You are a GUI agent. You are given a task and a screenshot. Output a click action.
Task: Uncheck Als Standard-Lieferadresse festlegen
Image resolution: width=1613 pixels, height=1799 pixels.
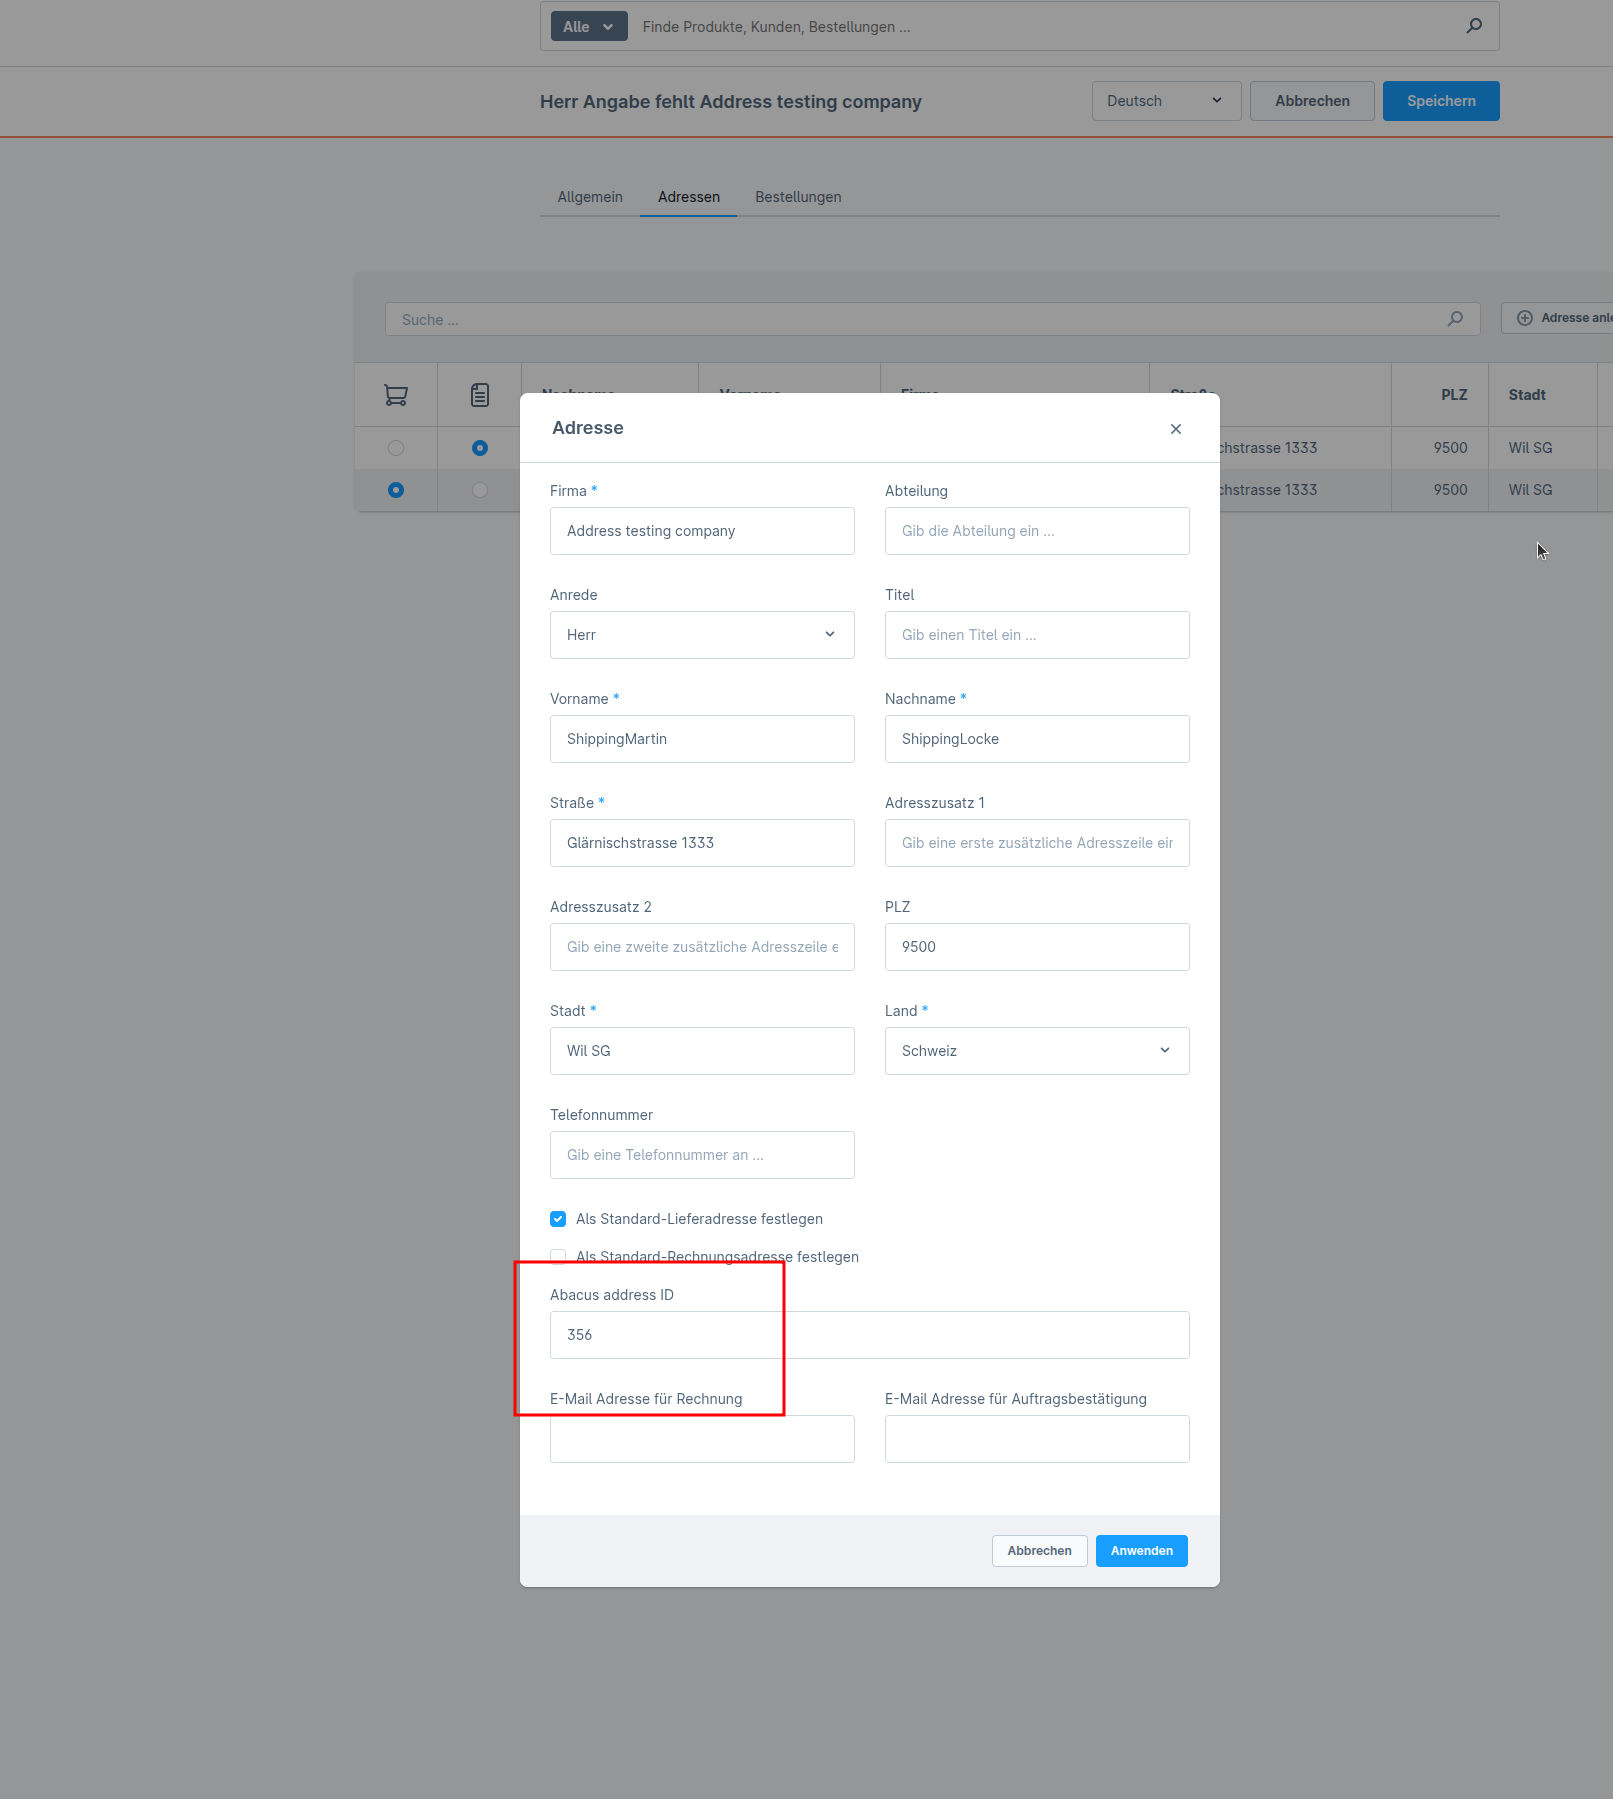(x=558, y=1219)
